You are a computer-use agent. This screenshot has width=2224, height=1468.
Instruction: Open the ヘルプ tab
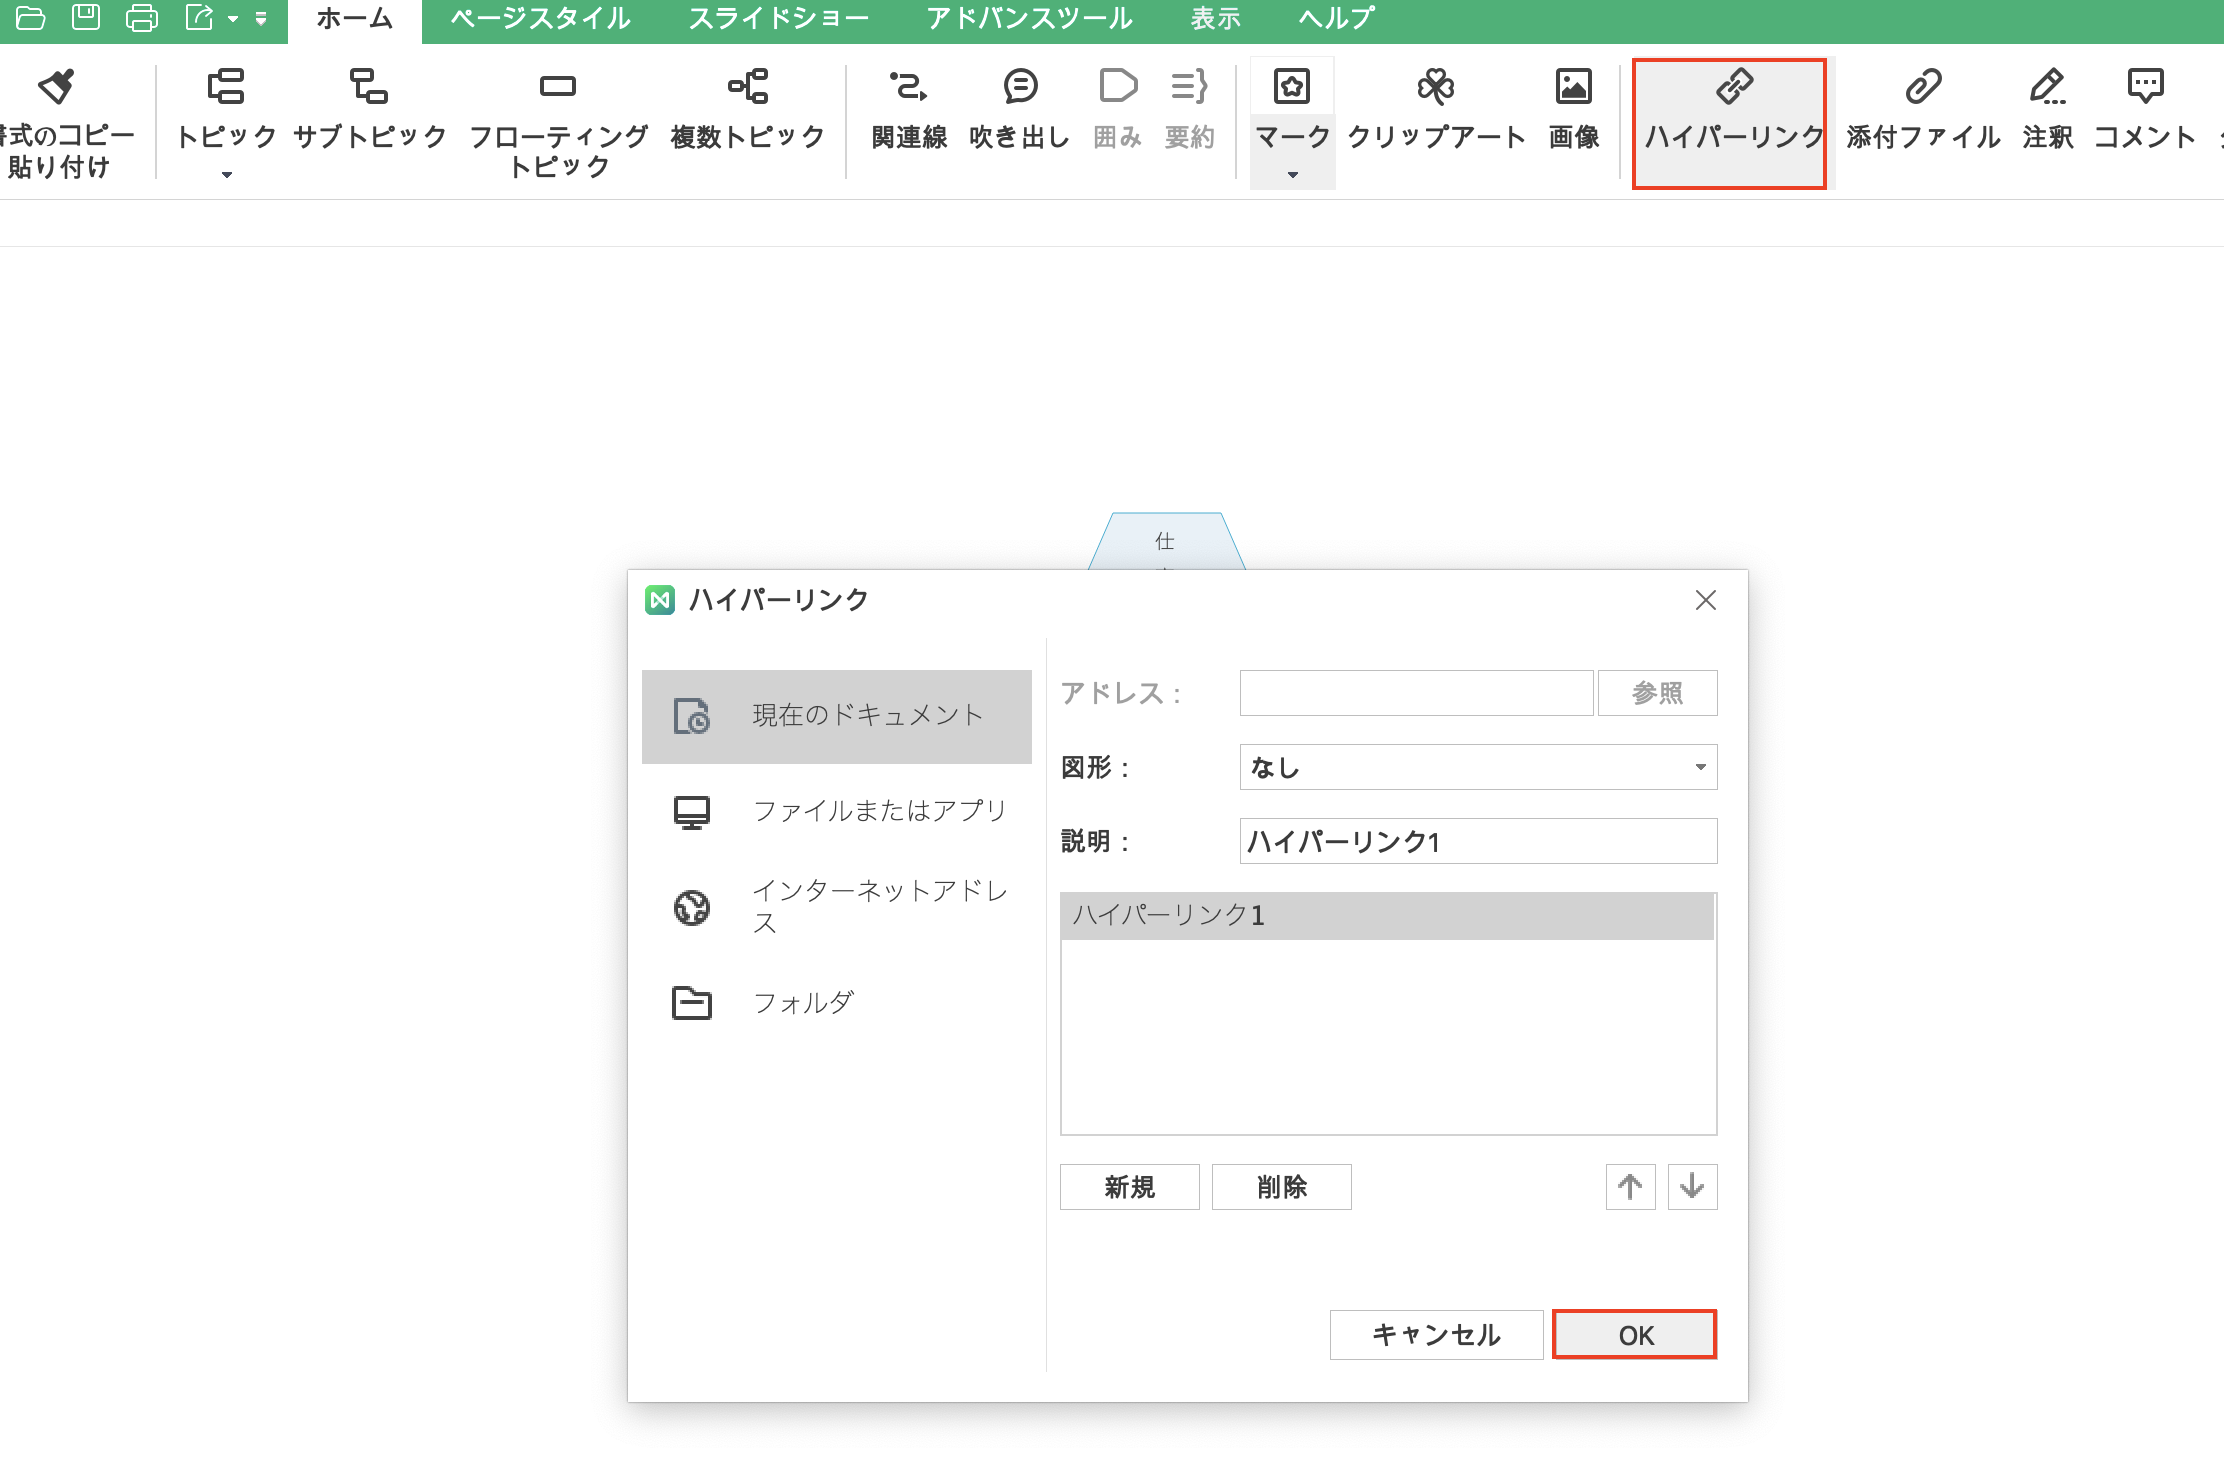pyautogui.click(x=1336, y=19)
